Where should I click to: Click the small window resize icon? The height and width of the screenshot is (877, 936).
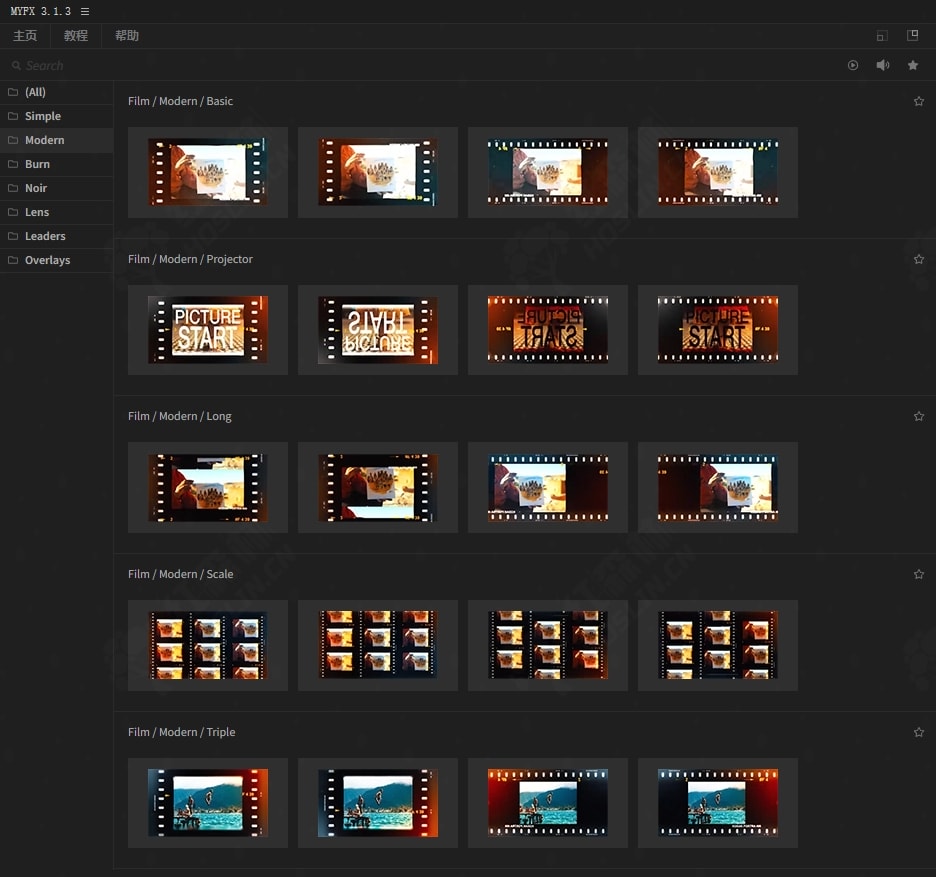click(882, 36)
